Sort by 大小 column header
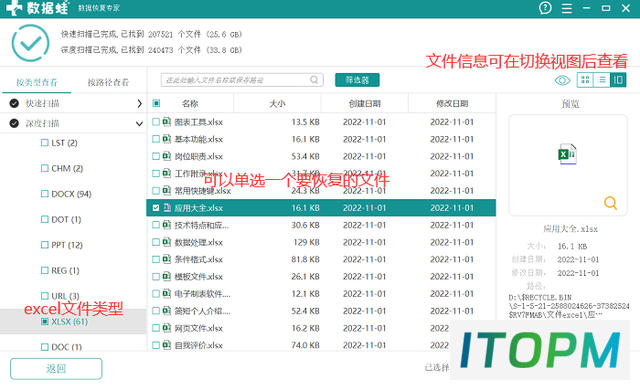 click(277, 104)
